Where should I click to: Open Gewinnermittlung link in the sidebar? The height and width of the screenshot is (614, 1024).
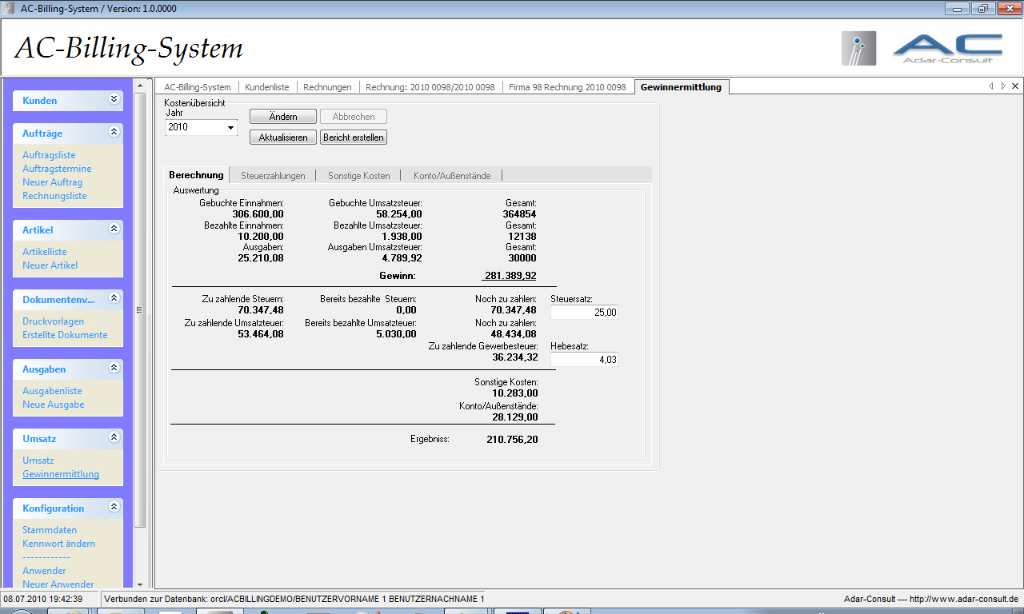[x=61, y=474]
